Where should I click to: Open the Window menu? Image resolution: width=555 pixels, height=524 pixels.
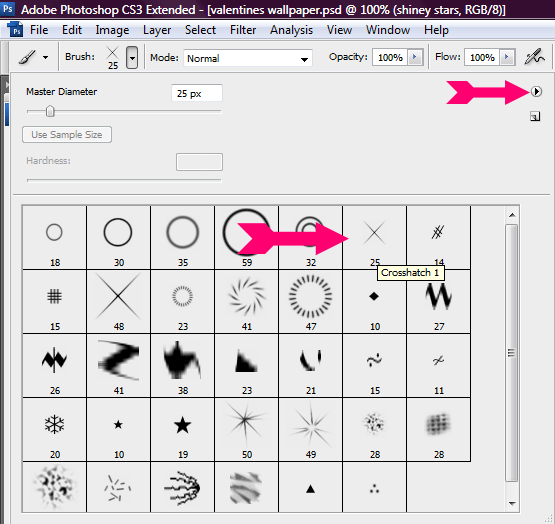pos(388,30)
